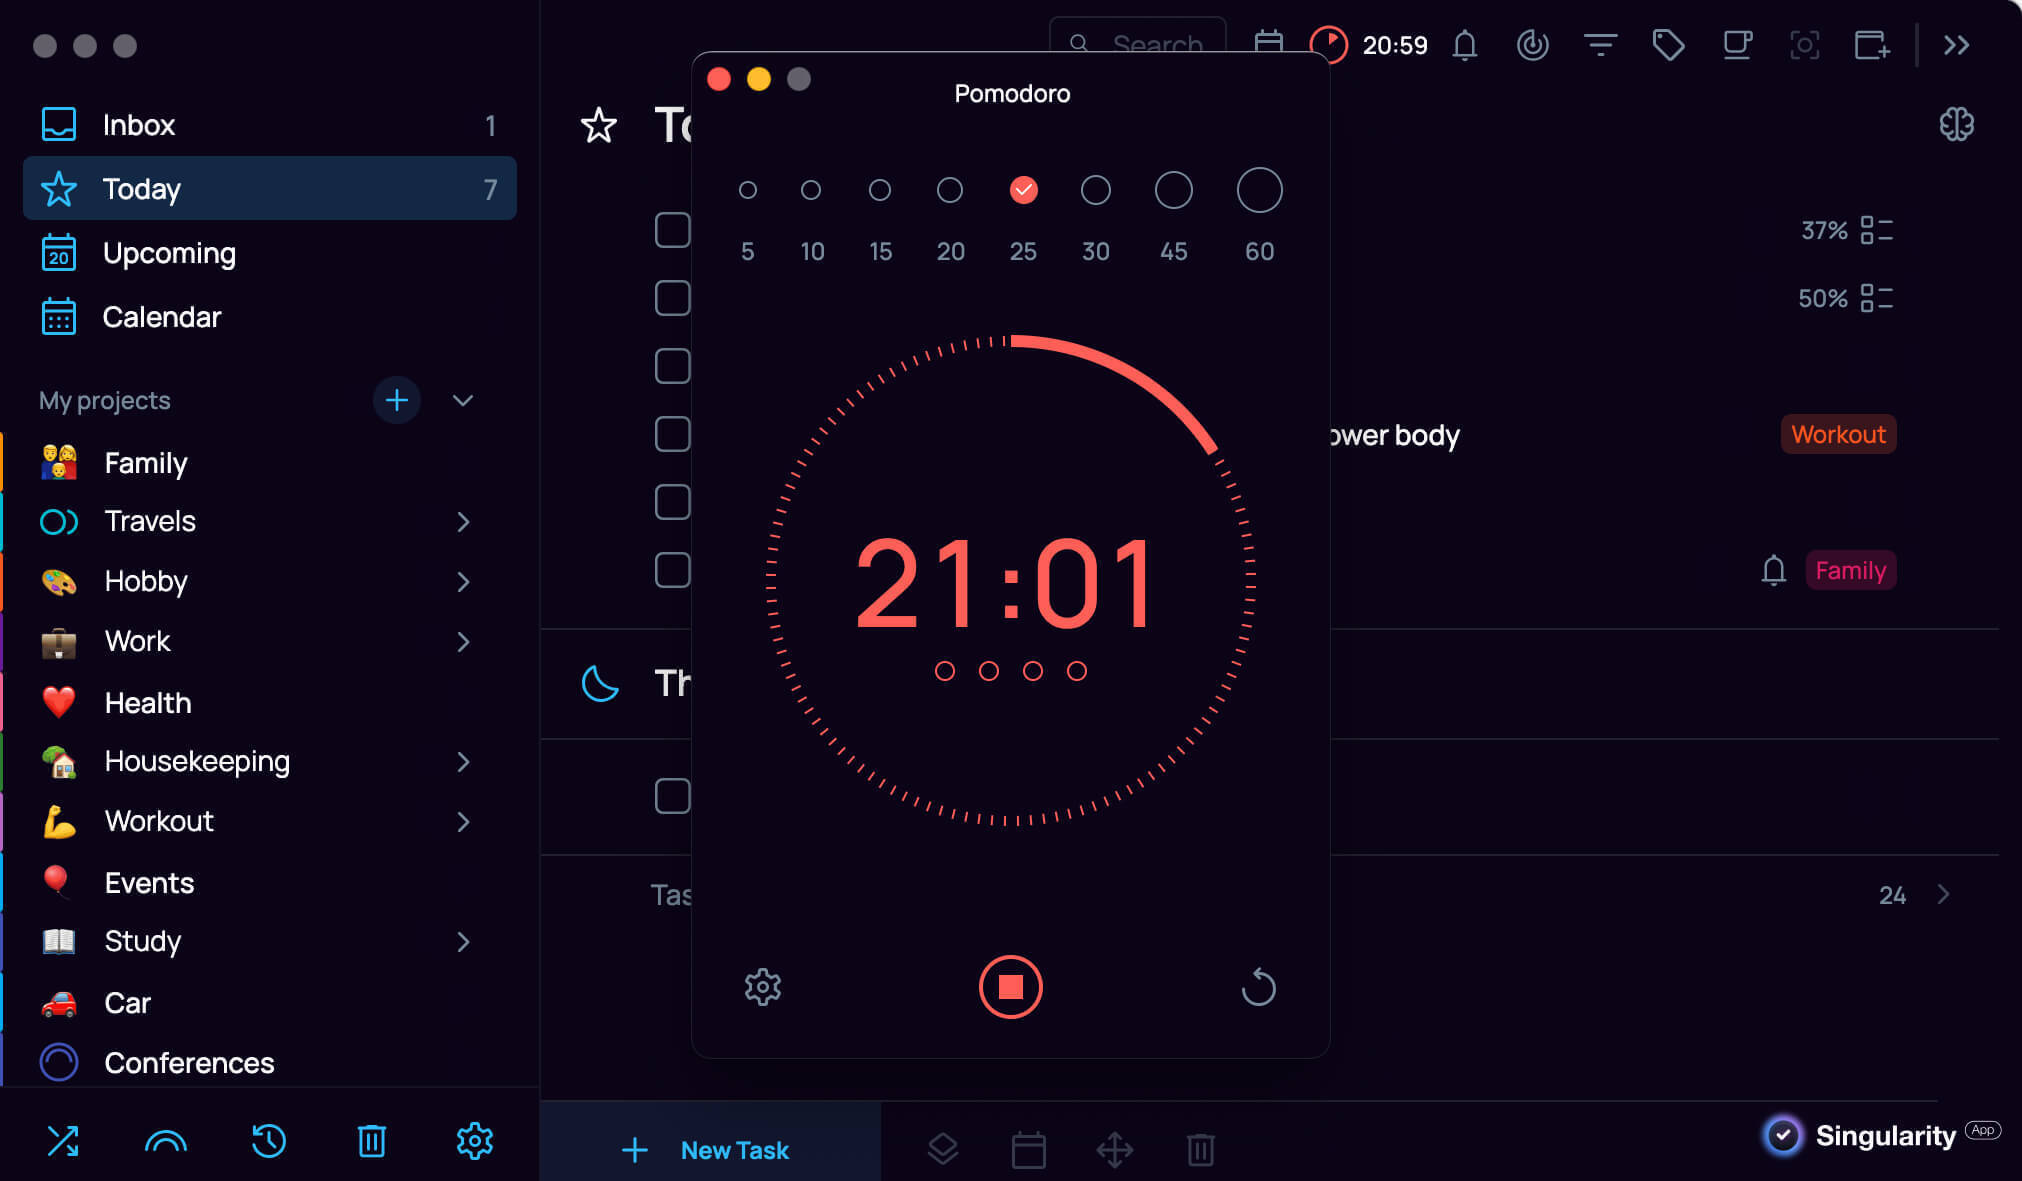Open the trash in sidebar footer

pos(372,1141)
